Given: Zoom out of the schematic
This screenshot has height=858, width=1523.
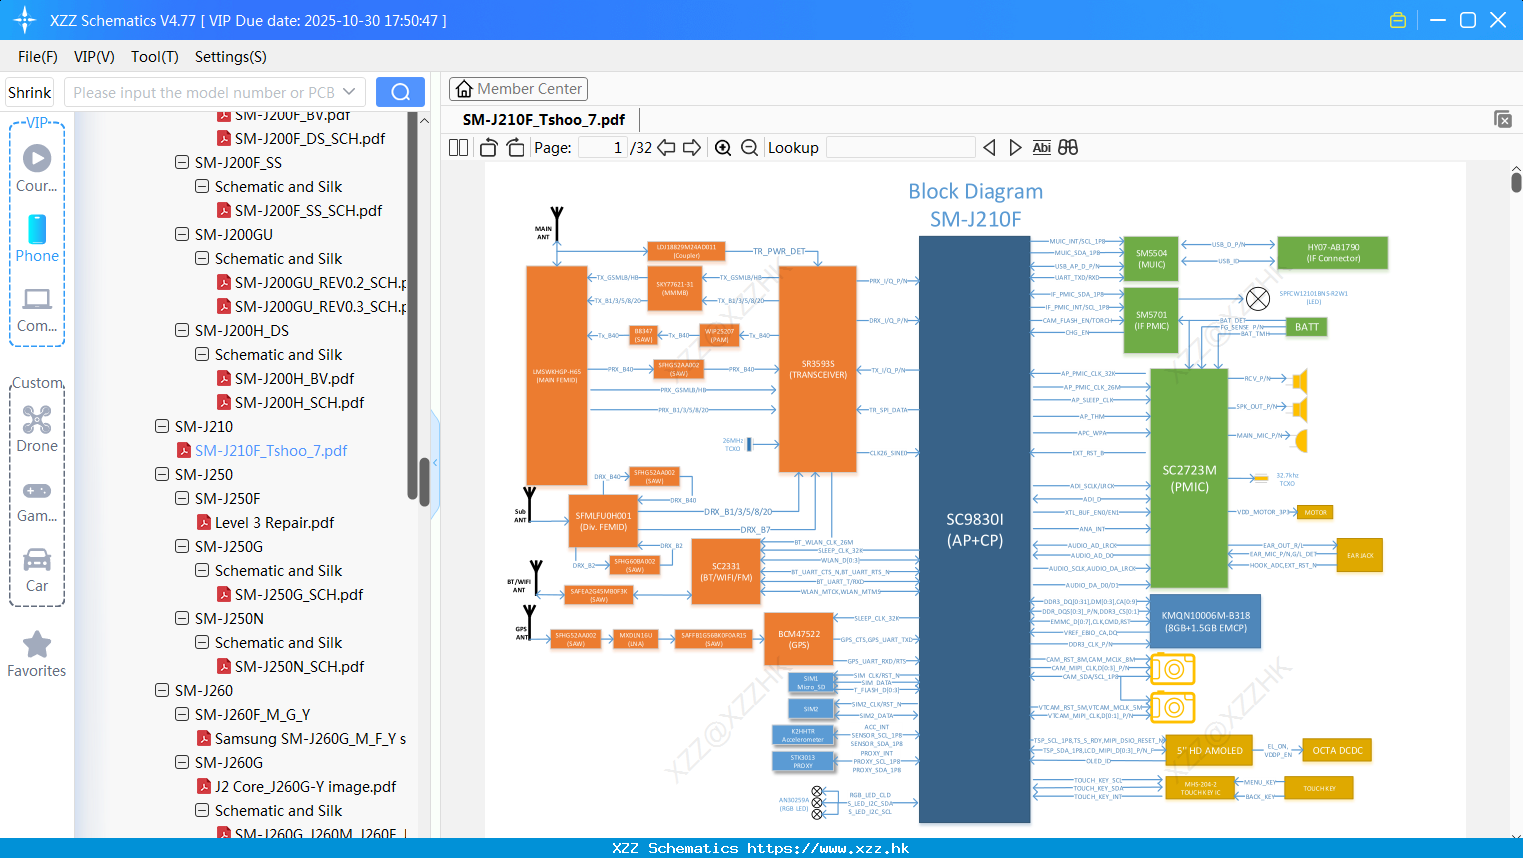Looking at the screenshot, I should (749, 148).
